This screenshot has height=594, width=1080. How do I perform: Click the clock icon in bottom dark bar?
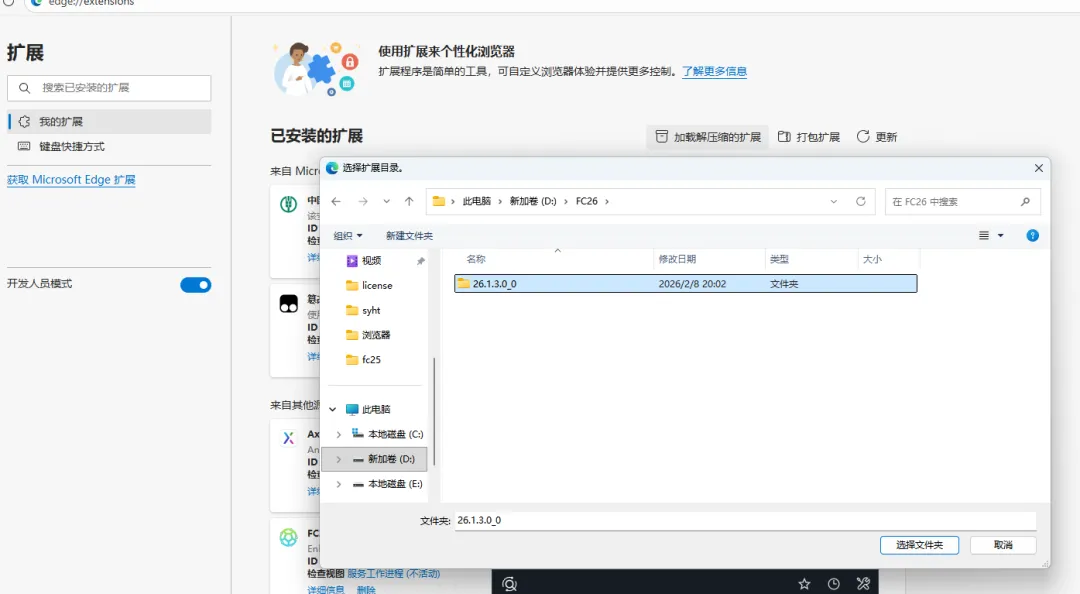833,584
